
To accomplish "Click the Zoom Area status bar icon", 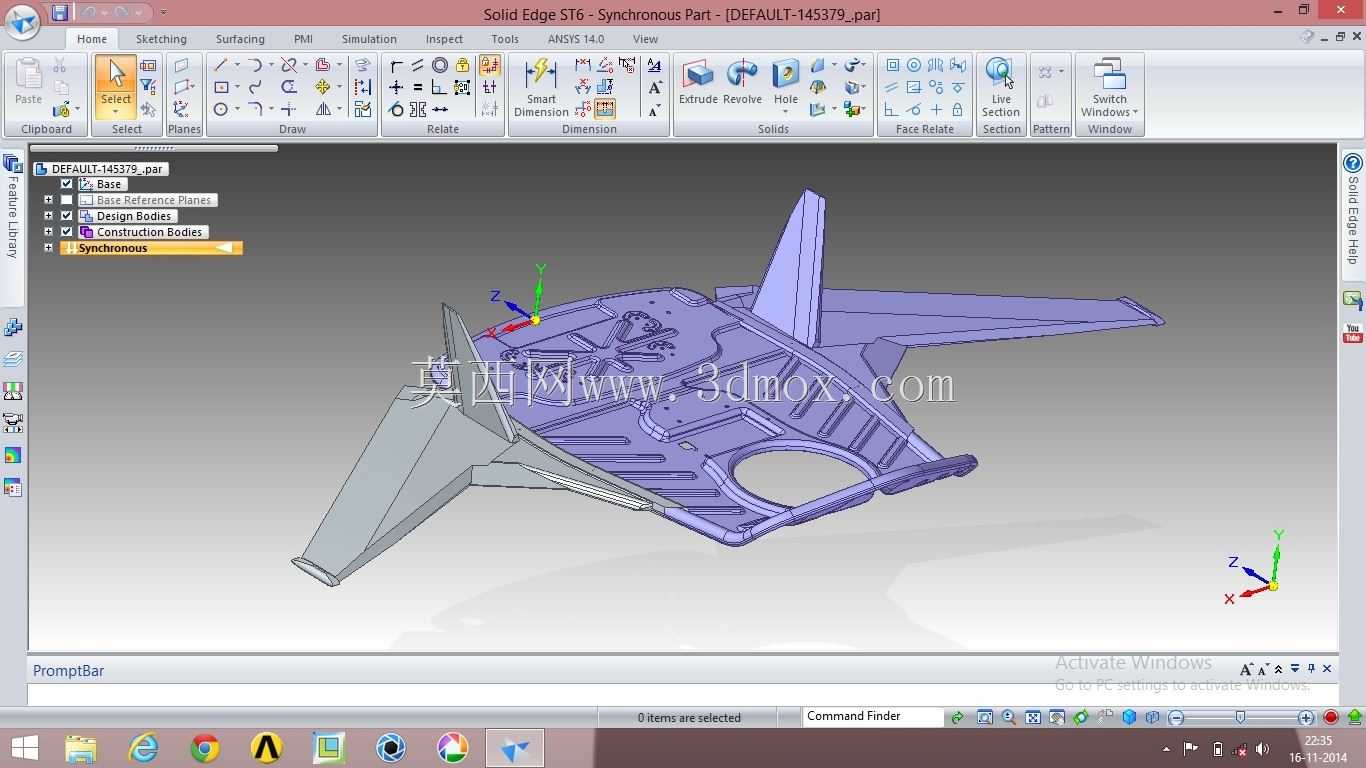I will [985, 717].
